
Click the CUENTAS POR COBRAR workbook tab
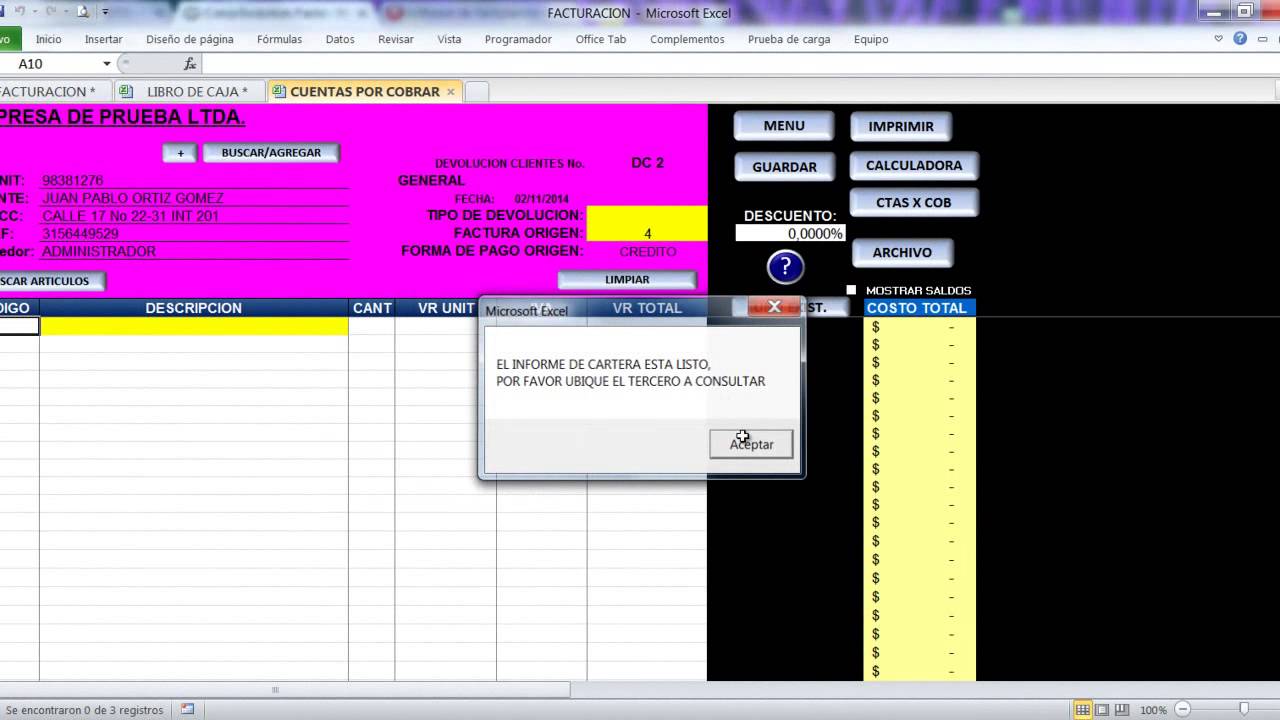pos(365,91)
